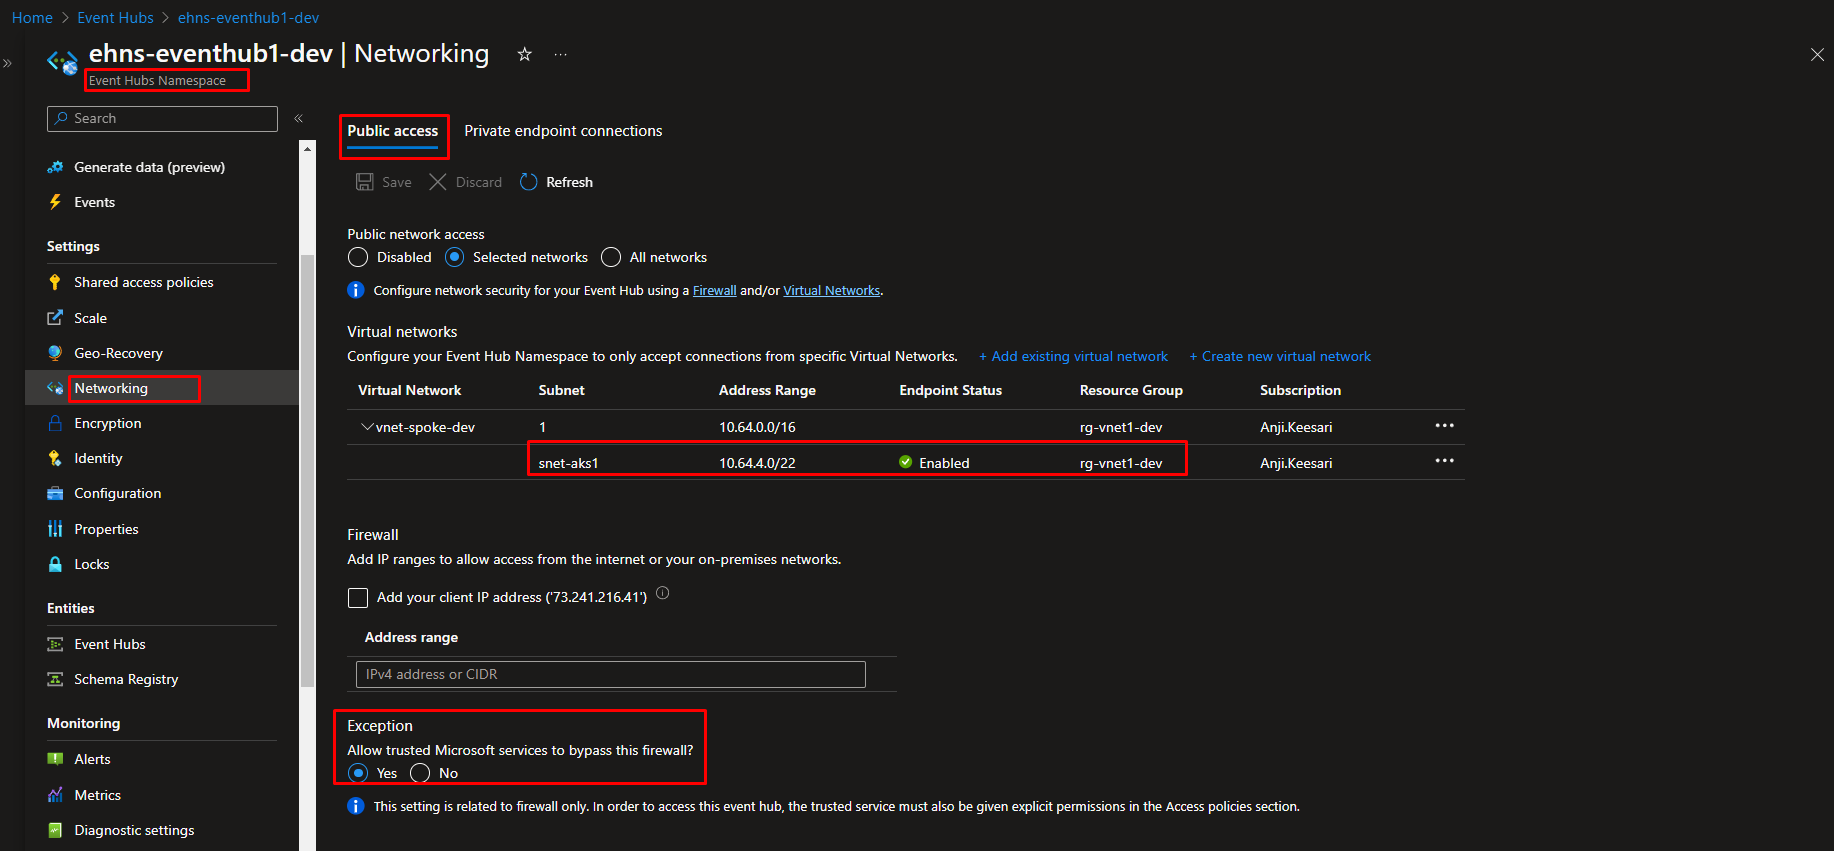Click the Generate data (preview) icon
Screen dimensions: 1834x851
click(55, 167)
